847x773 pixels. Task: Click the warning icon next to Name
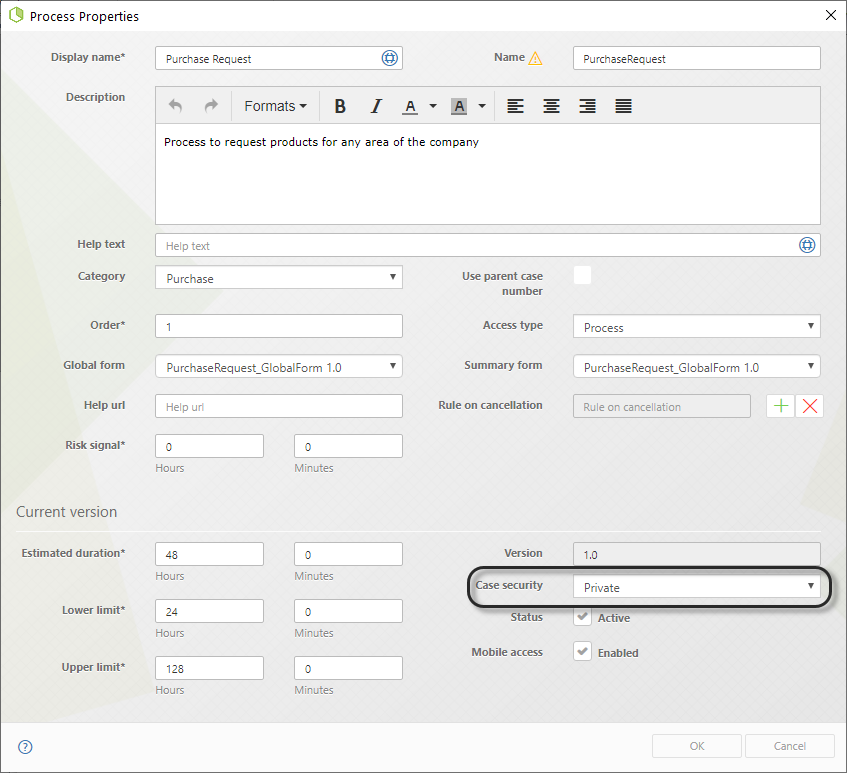tap(535, 58)
